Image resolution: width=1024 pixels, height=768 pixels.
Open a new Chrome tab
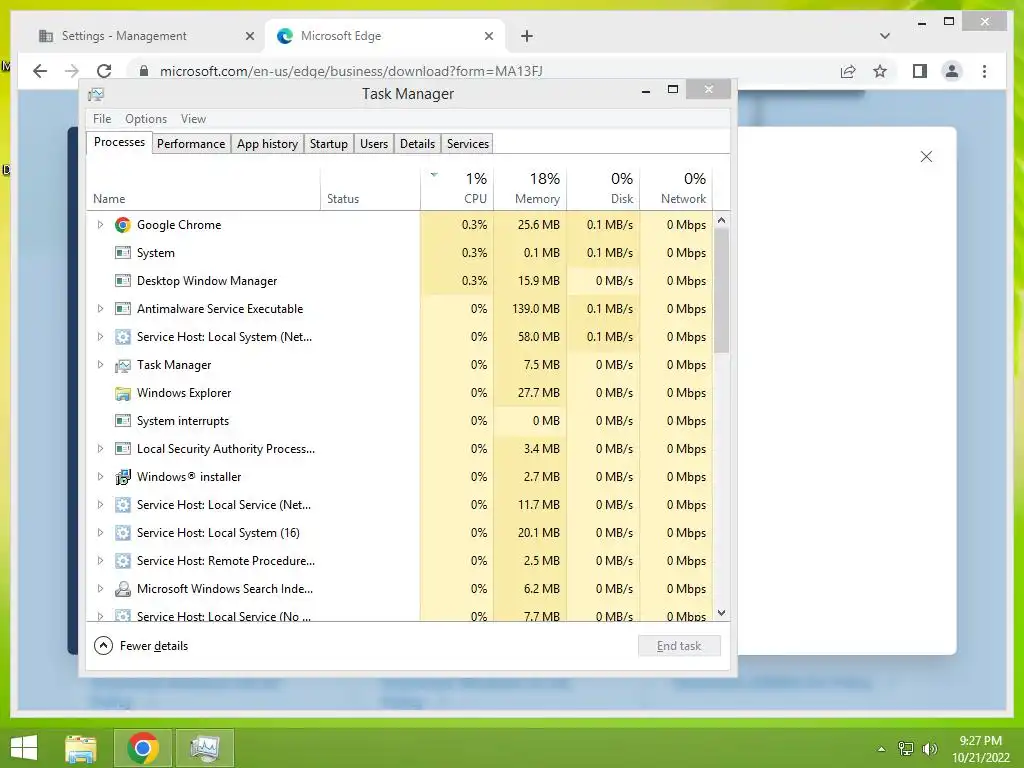527,36
